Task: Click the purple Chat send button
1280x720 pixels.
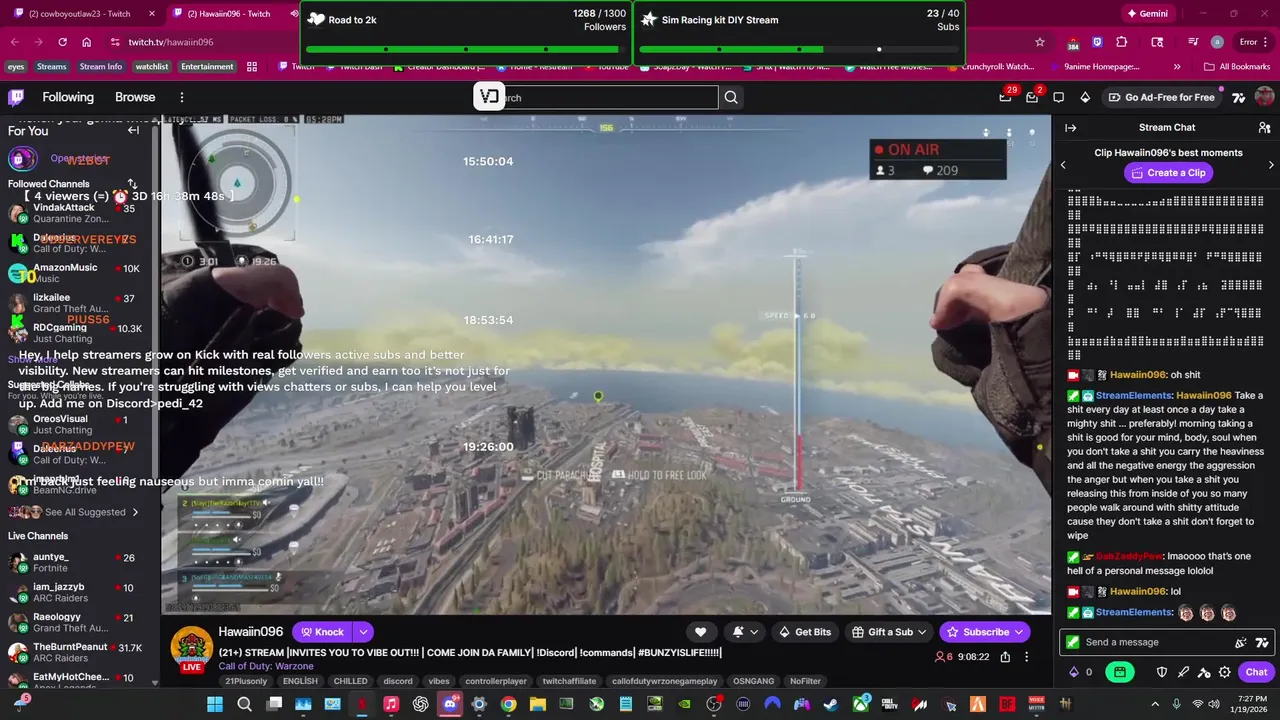Action: pyautogui.click(x=1256, y=672)
